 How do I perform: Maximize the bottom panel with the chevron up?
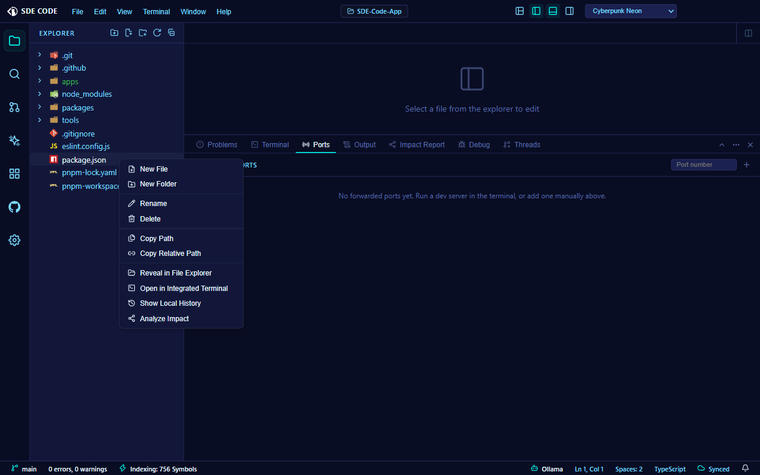(722, 145)
